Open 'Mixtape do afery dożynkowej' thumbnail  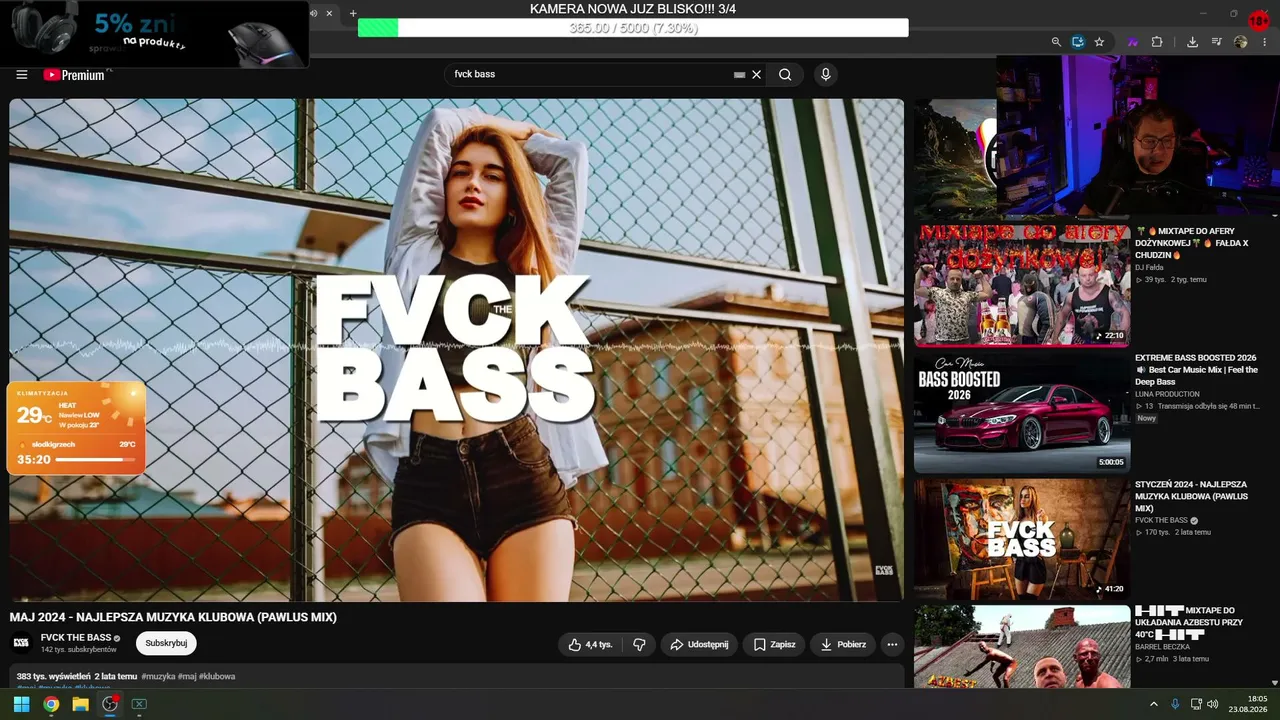click(x=1021, y=285)
